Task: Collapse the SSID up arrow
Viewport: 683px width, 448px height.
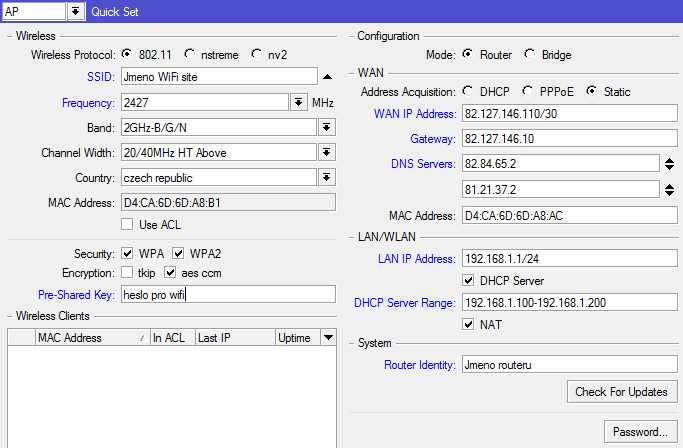Action: coord(326,76)
